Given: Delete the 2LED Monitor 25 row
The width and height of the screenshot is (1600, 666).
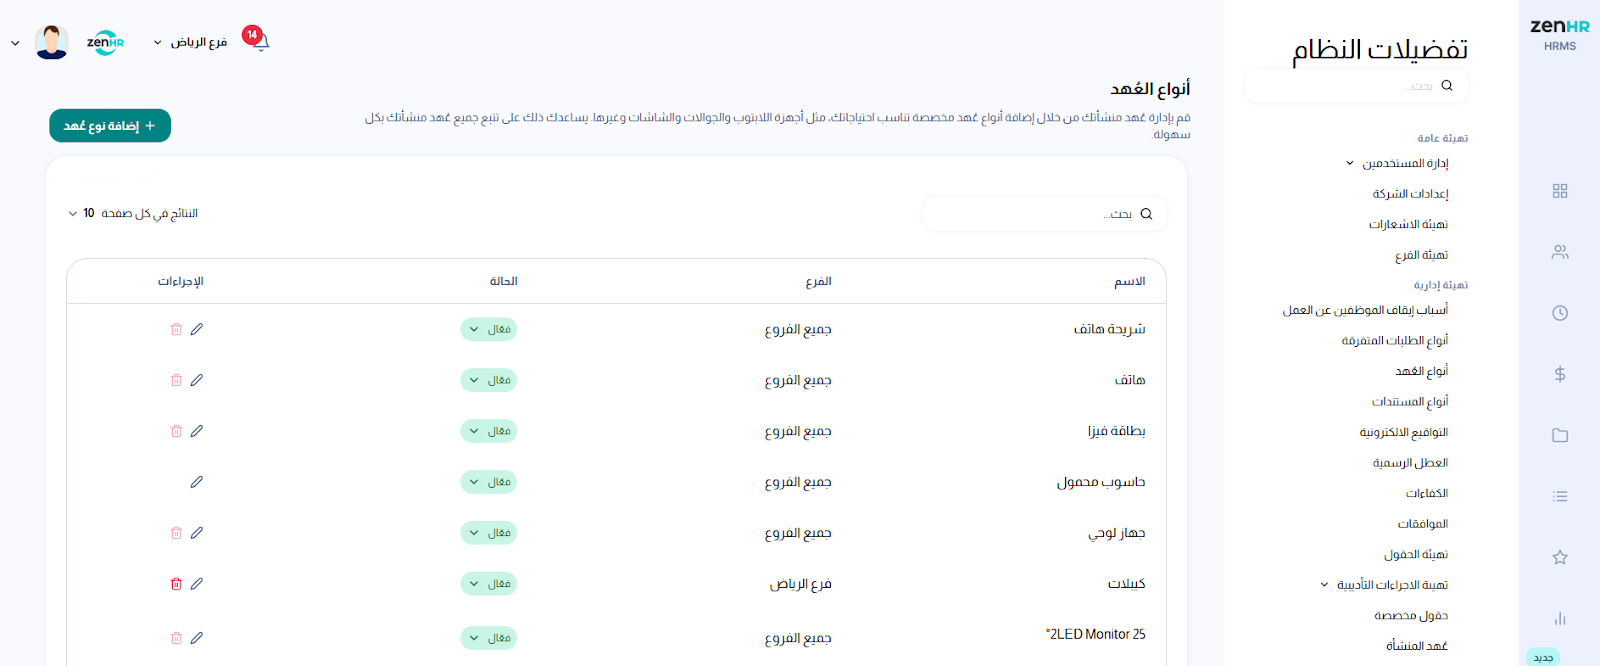Looking at the screenshot, I should (176, 638).
